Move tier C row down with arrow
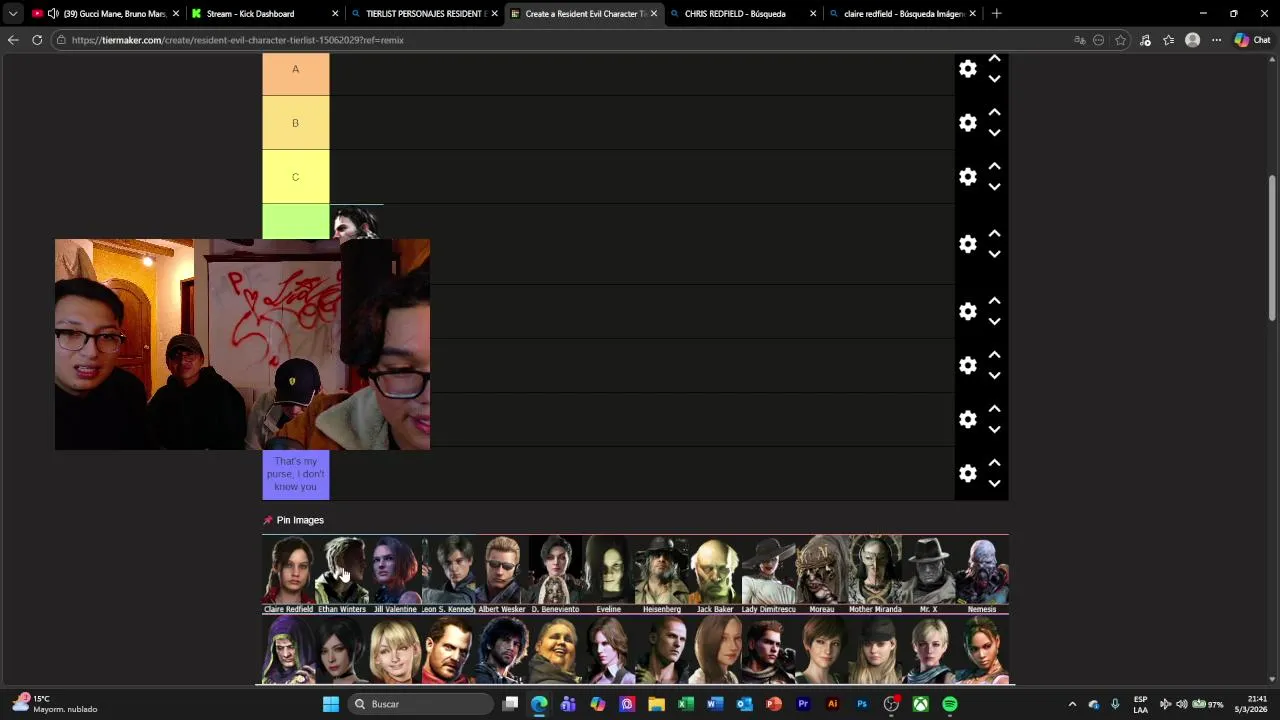This screenshot has height=720, width=1280. [994, 187]
